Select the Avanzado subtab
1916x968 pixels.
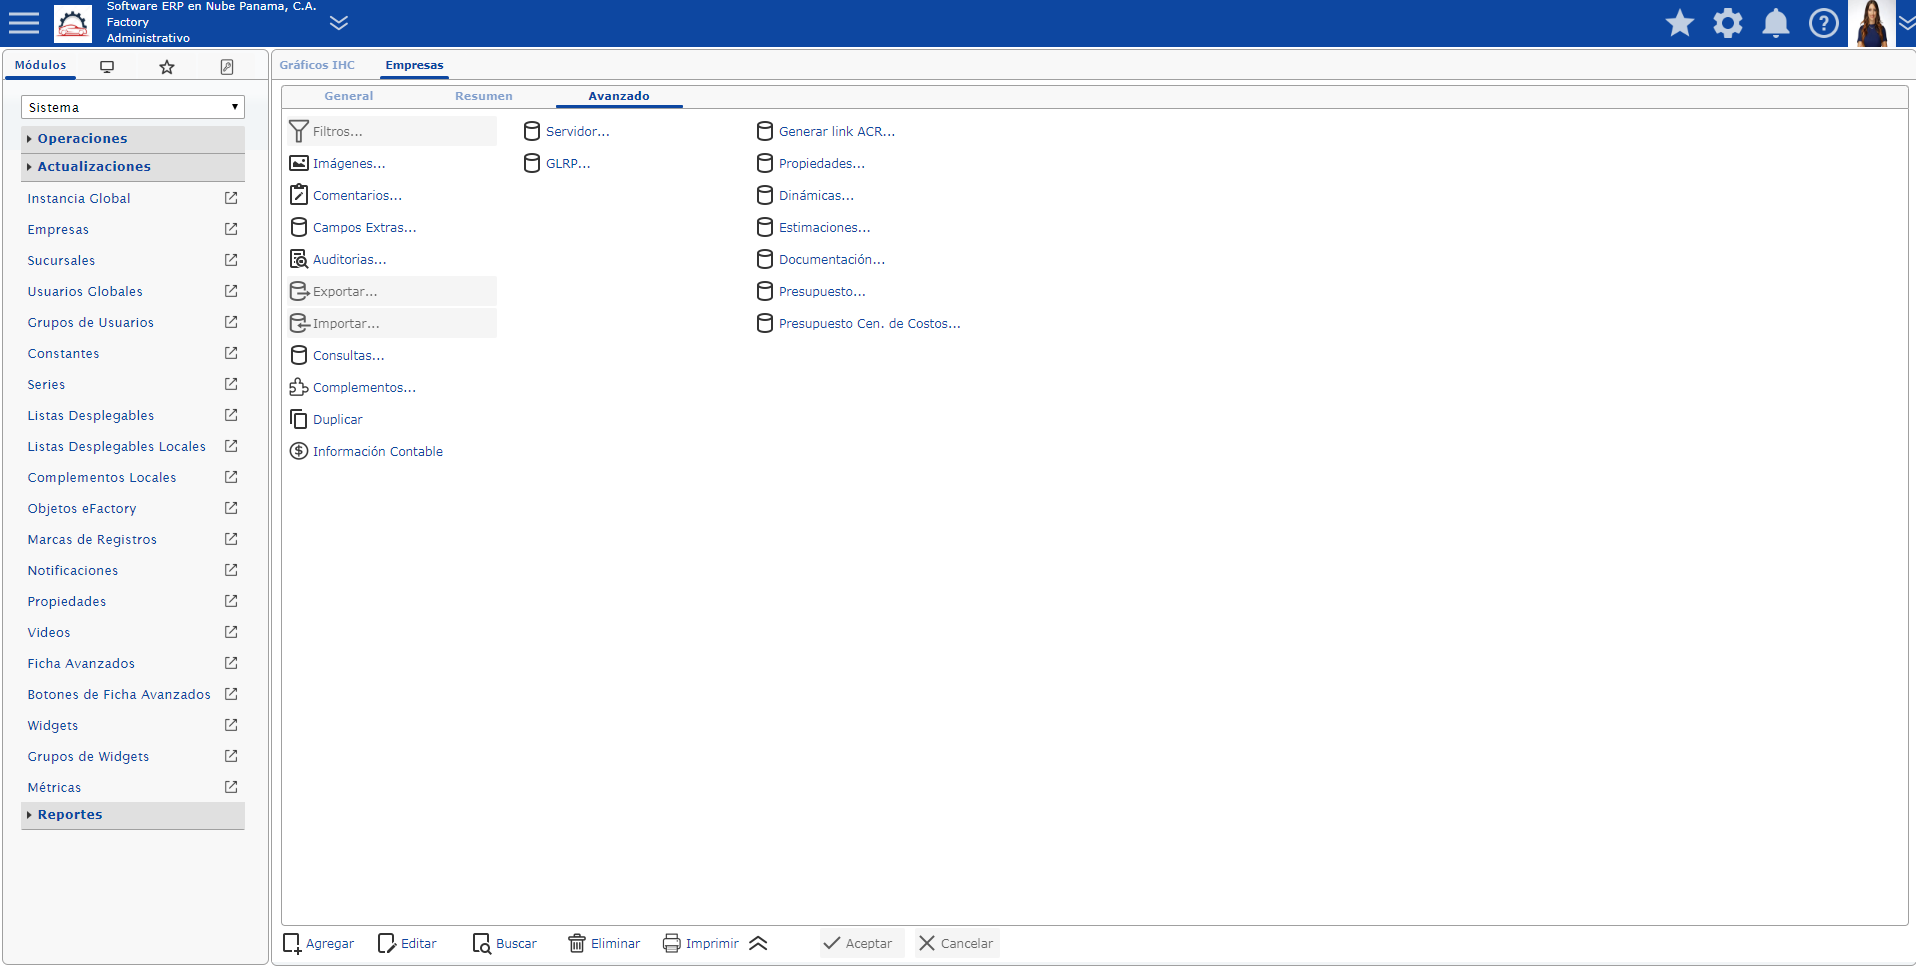619,96
